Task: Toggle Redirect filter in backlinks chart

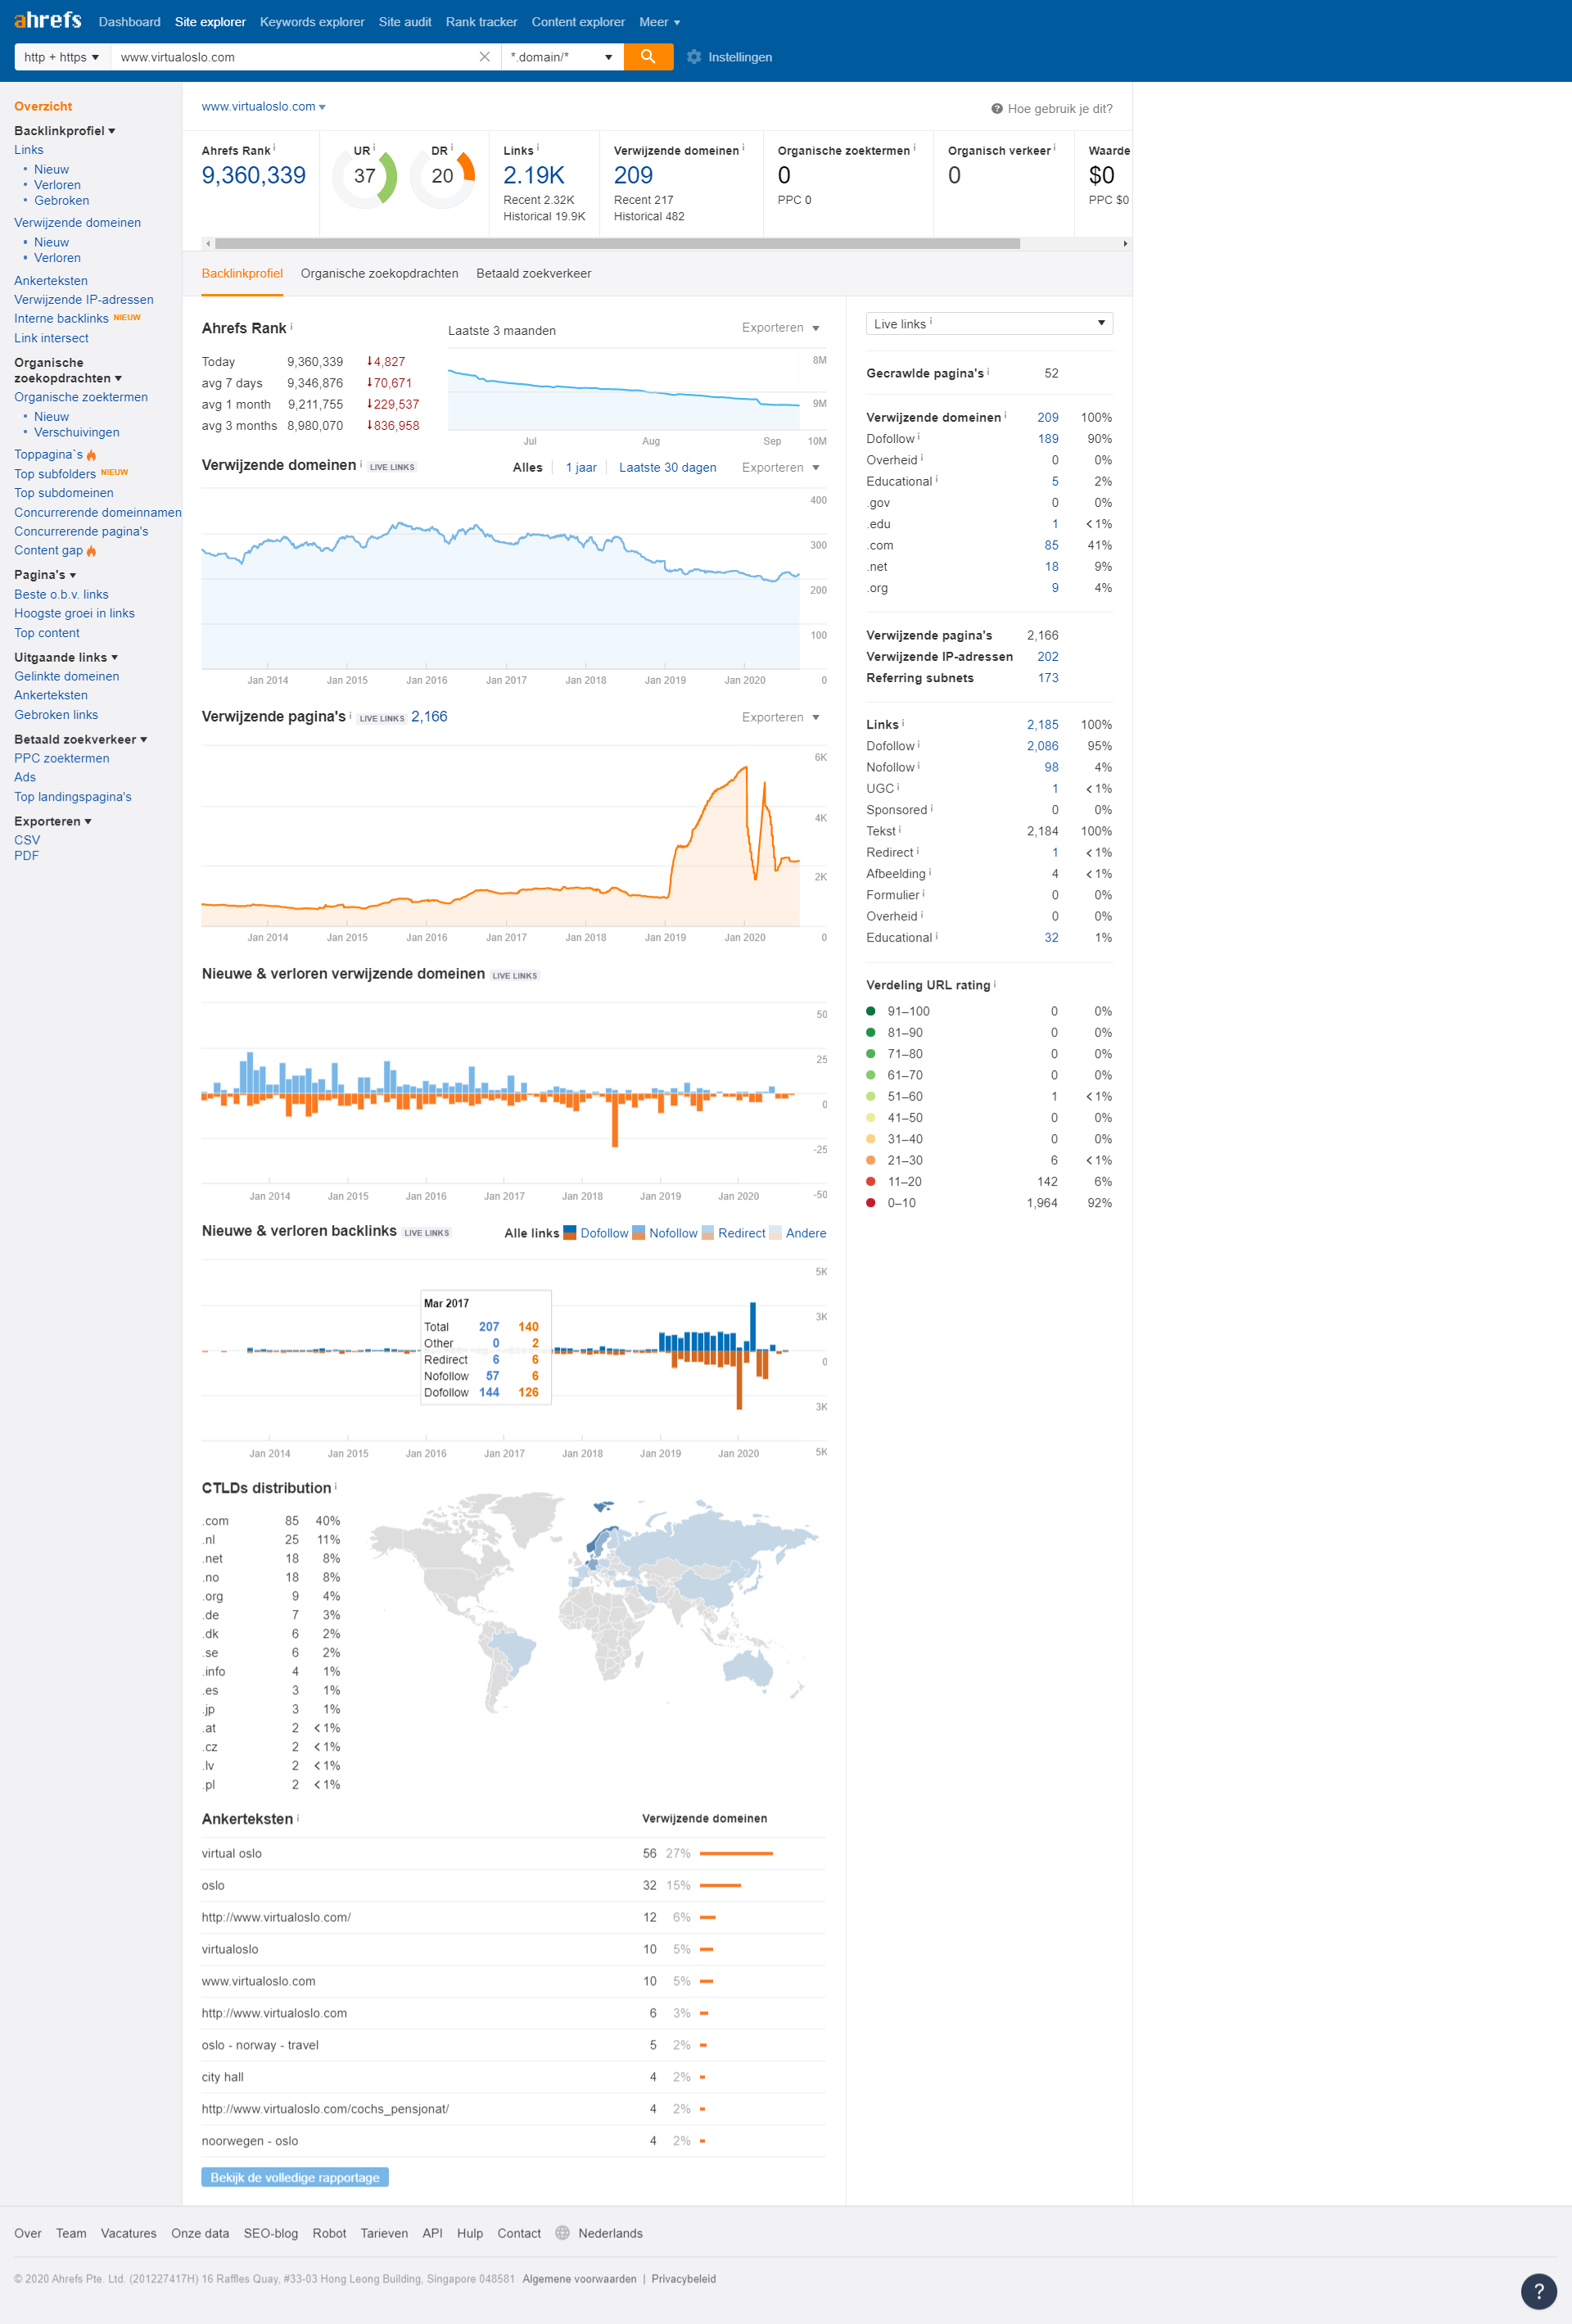Action: click(741, 1233)
